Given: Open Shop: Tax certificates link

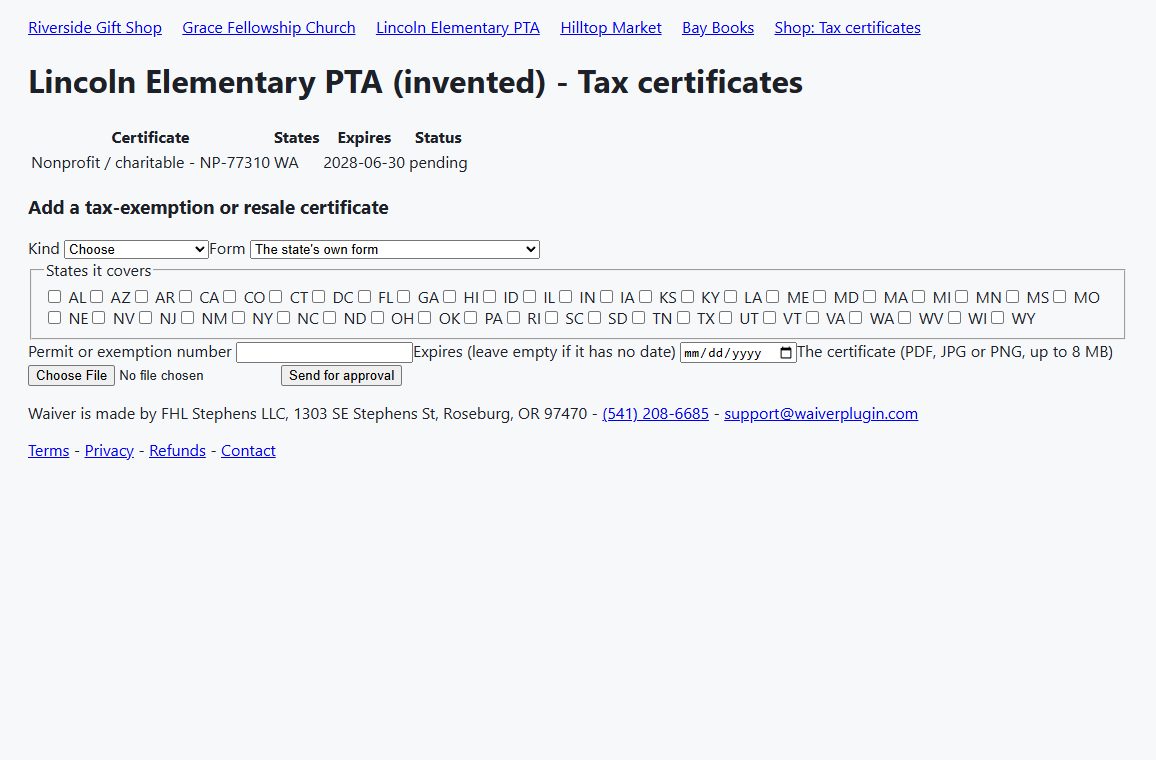Looking at the screenshot, I should (x=848, y=28).
